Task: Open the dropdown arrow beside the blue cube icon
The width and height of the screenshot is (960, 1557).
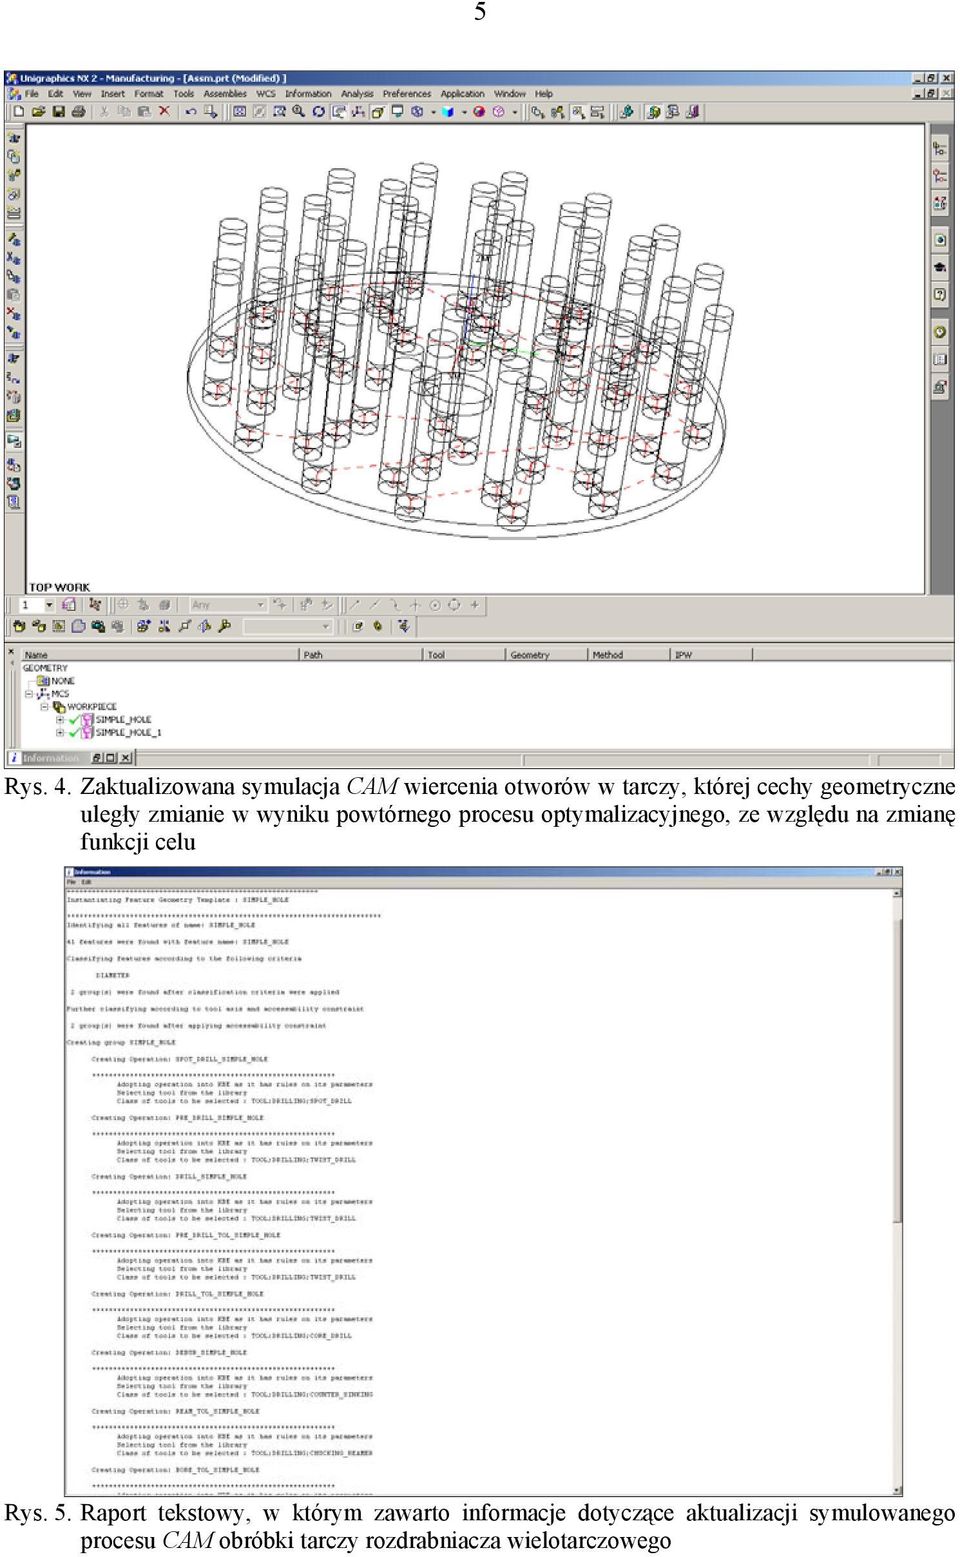Action: coord(464,112)
